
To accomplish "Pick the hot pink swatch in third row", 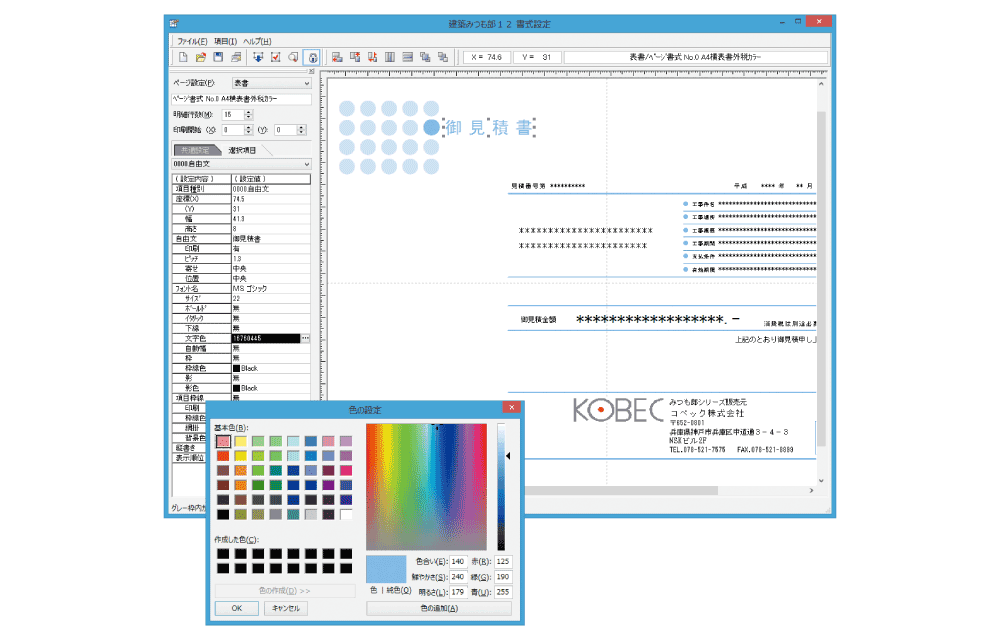I will 346,470.
